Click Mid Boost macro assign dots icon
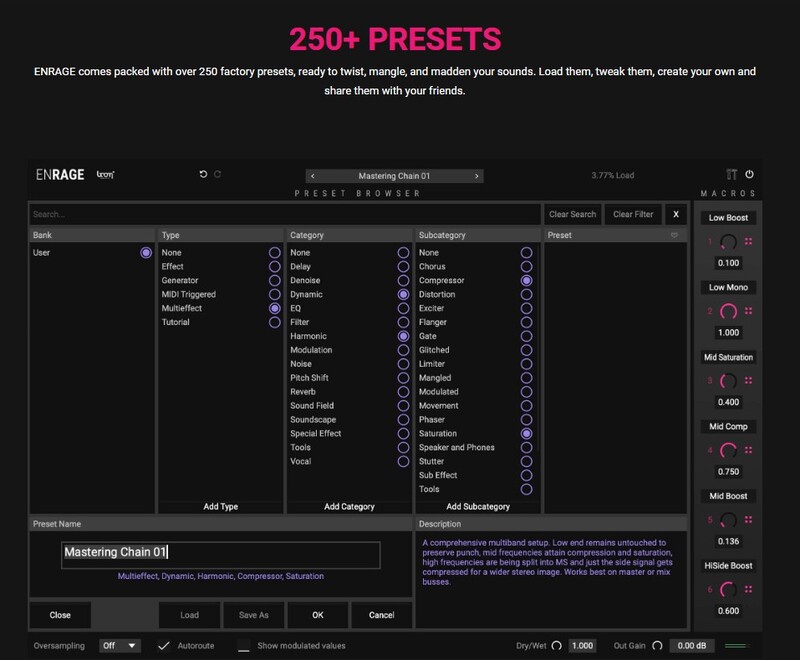800x660 pixels. click(x=748, y=519)
